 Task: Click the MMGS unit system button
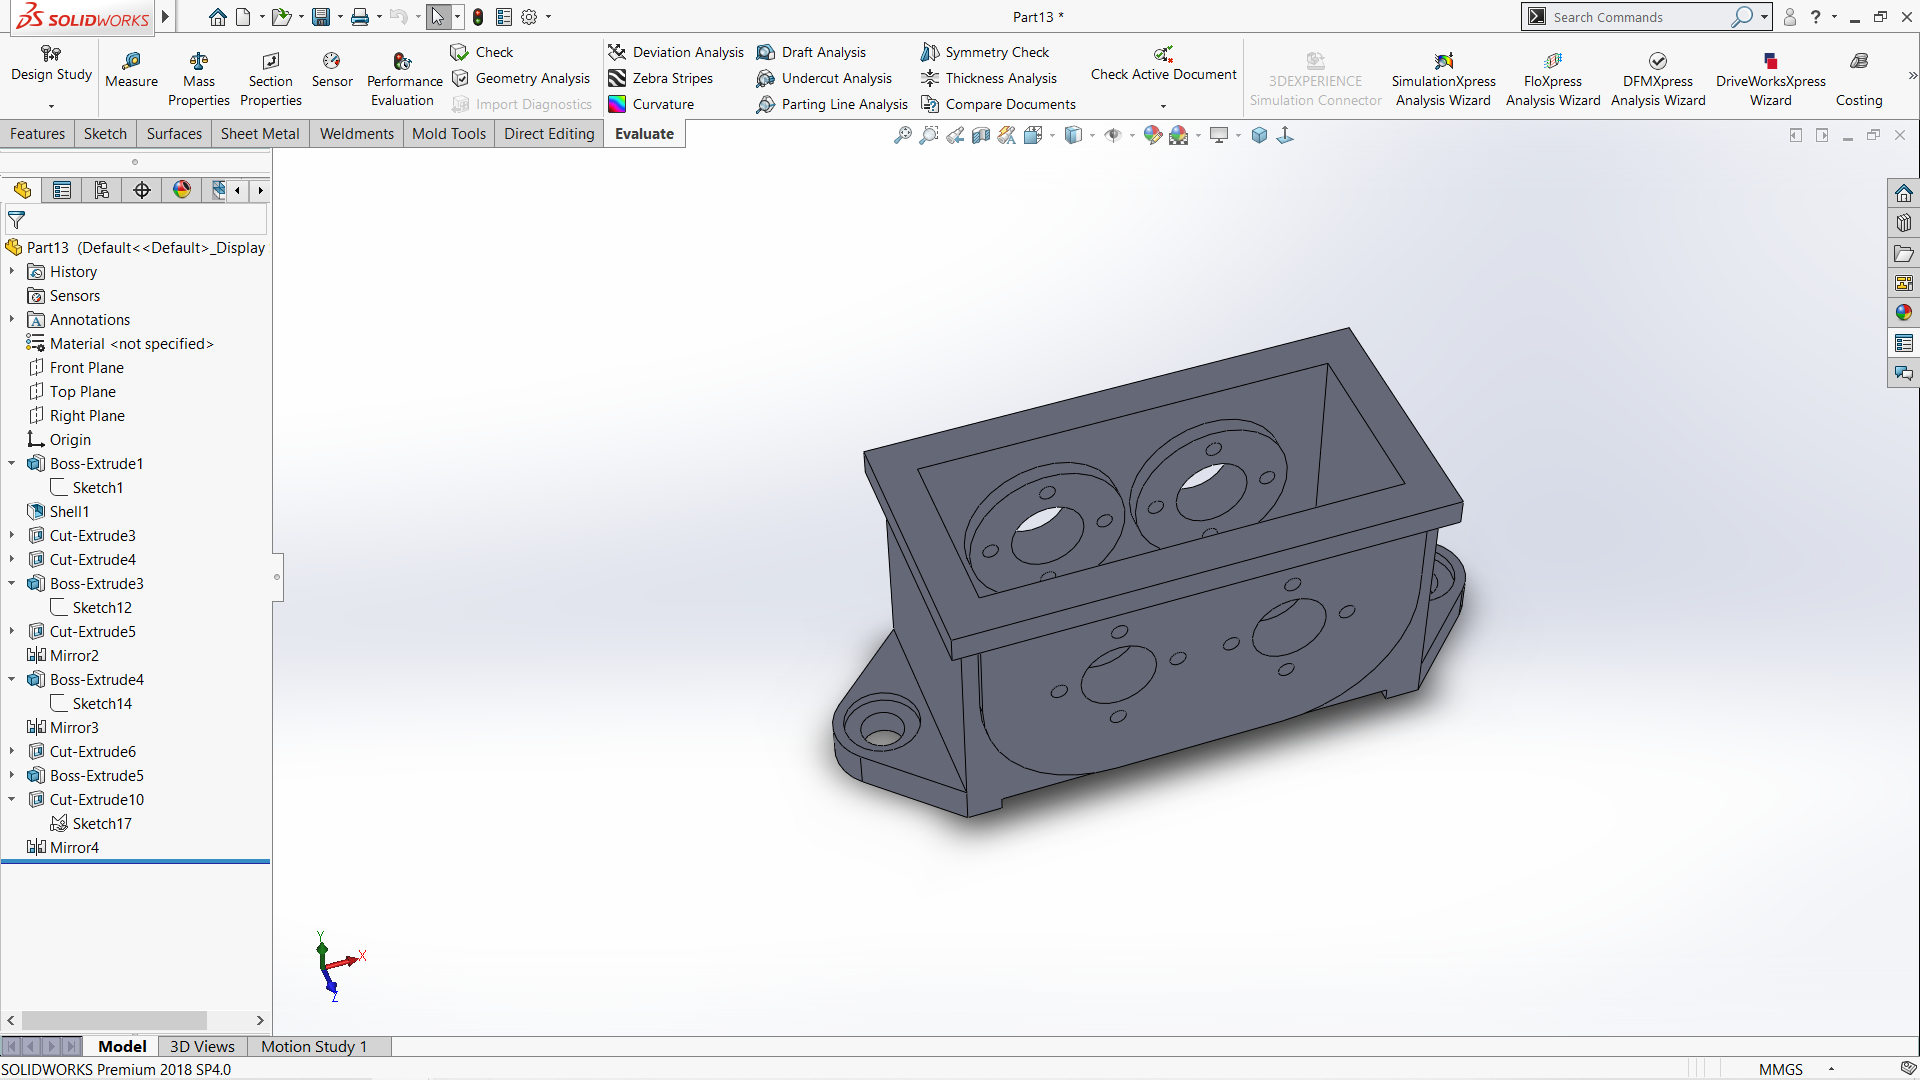[1780, 1069]
